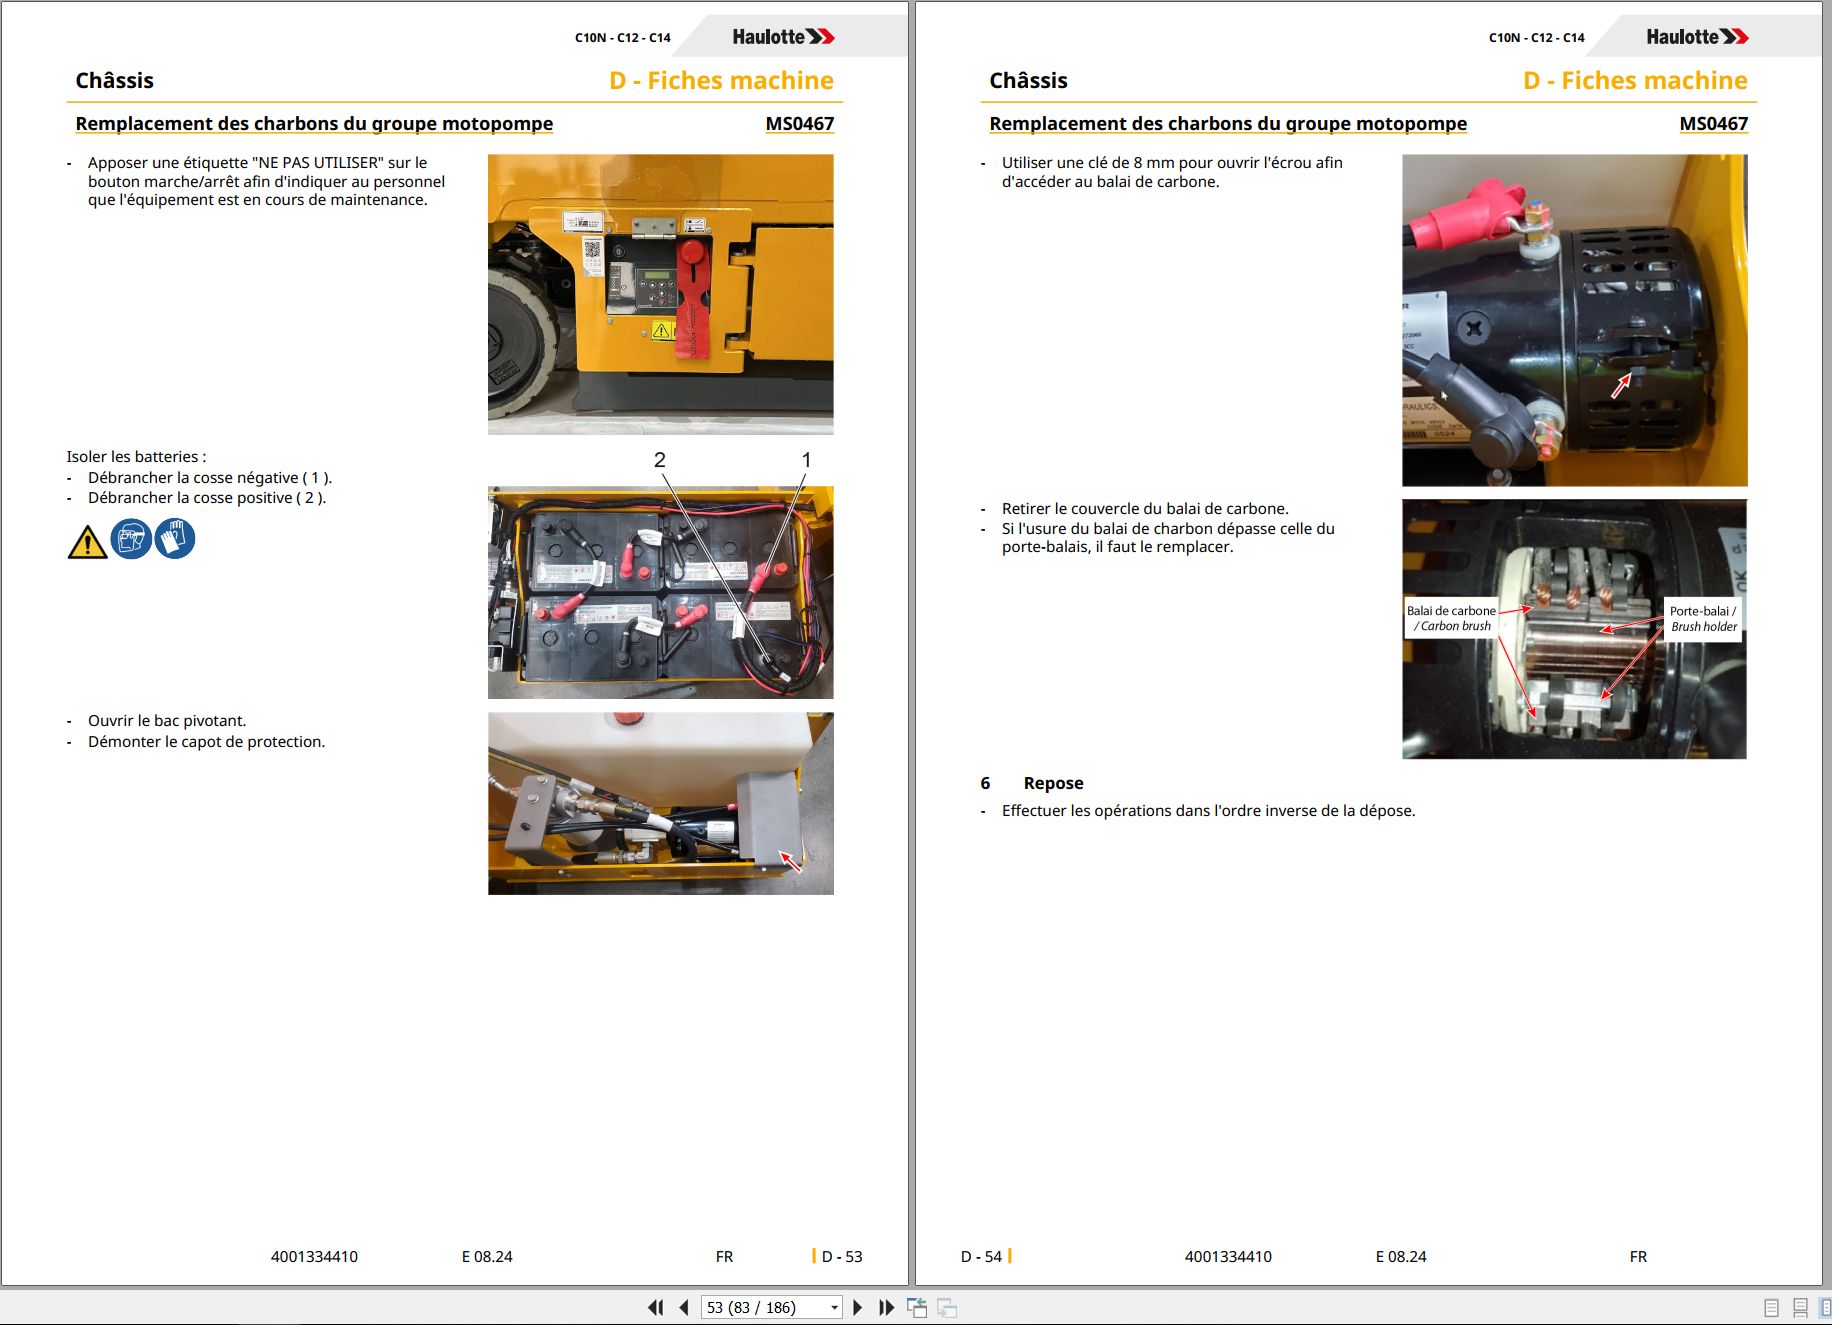Click 'D - Fiches machine' heading on right page
Screen dimensions: 1832x1325
pos(1635,81)
